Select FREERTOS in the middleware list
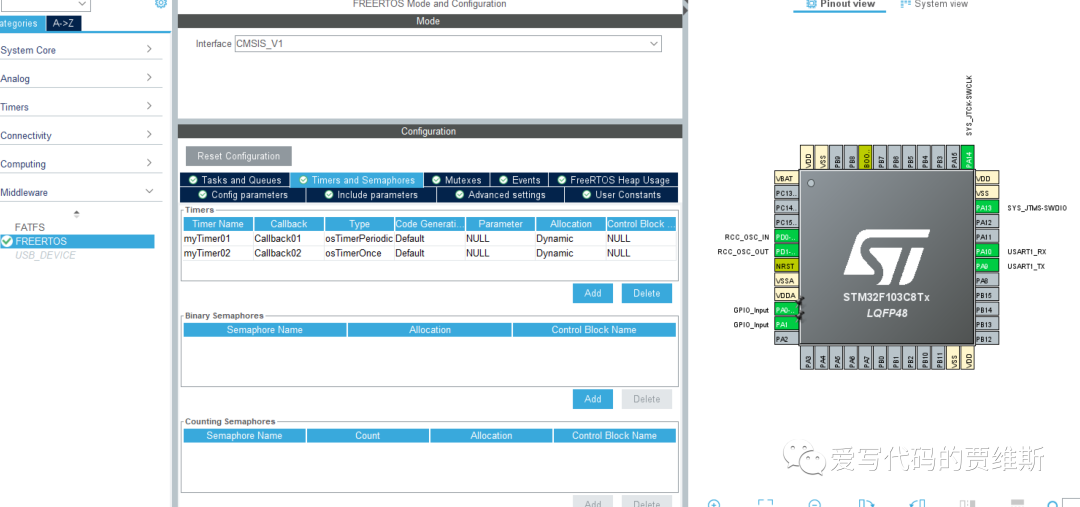Image resolution: width=1080 pixels, height=507 pixels. (x=77, y=241)
